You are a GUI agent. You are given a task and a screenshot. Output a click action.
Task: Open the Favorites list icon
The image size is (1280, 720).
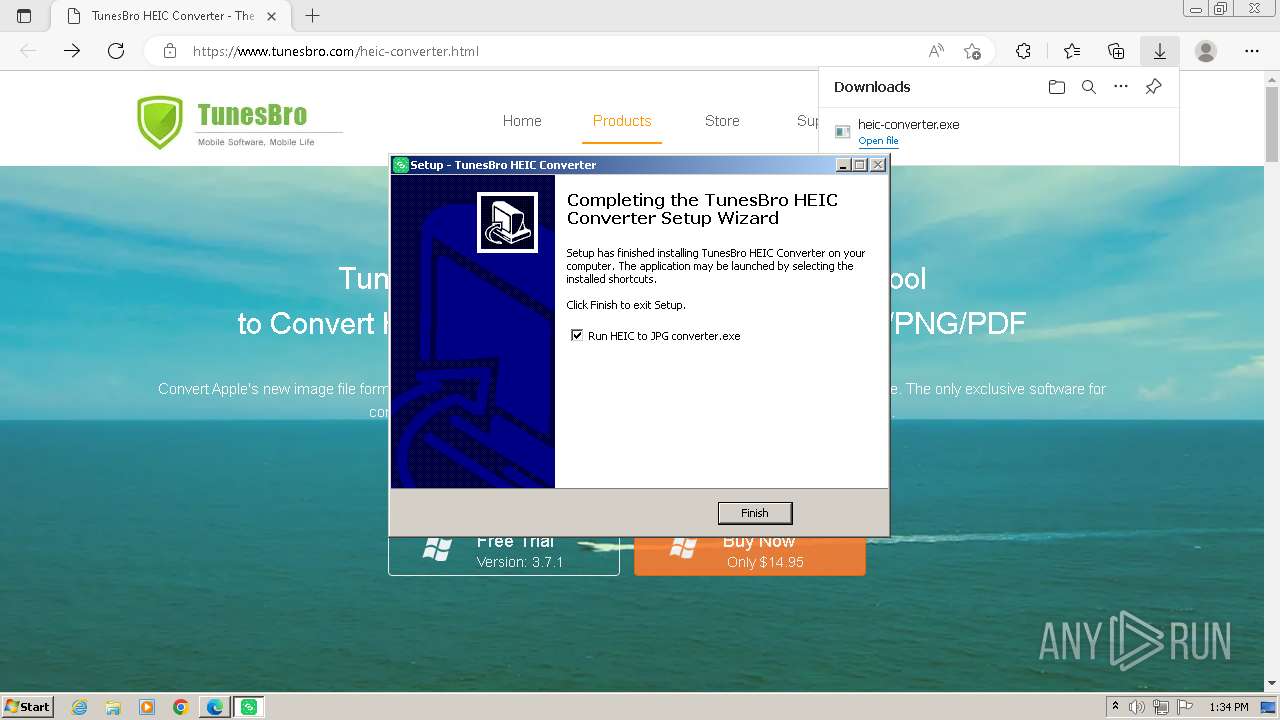tap(1072, 51)
